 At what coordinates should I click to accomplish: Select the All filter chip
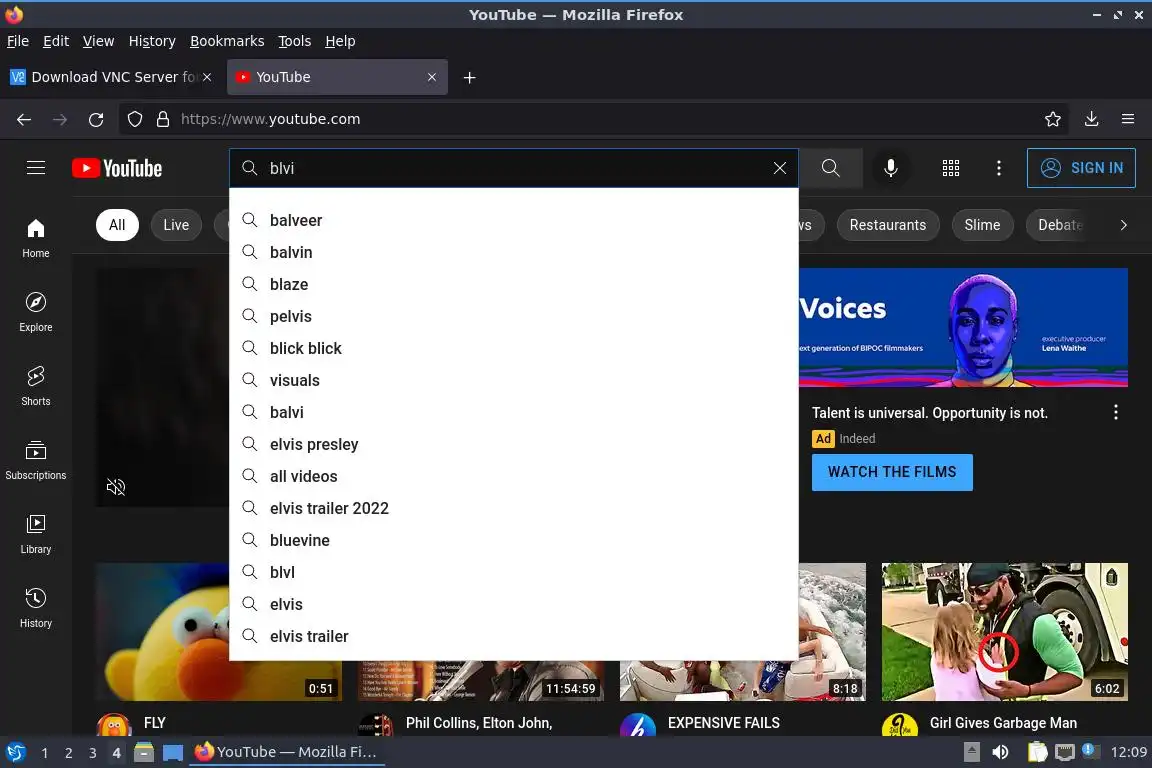coord(117,225)
